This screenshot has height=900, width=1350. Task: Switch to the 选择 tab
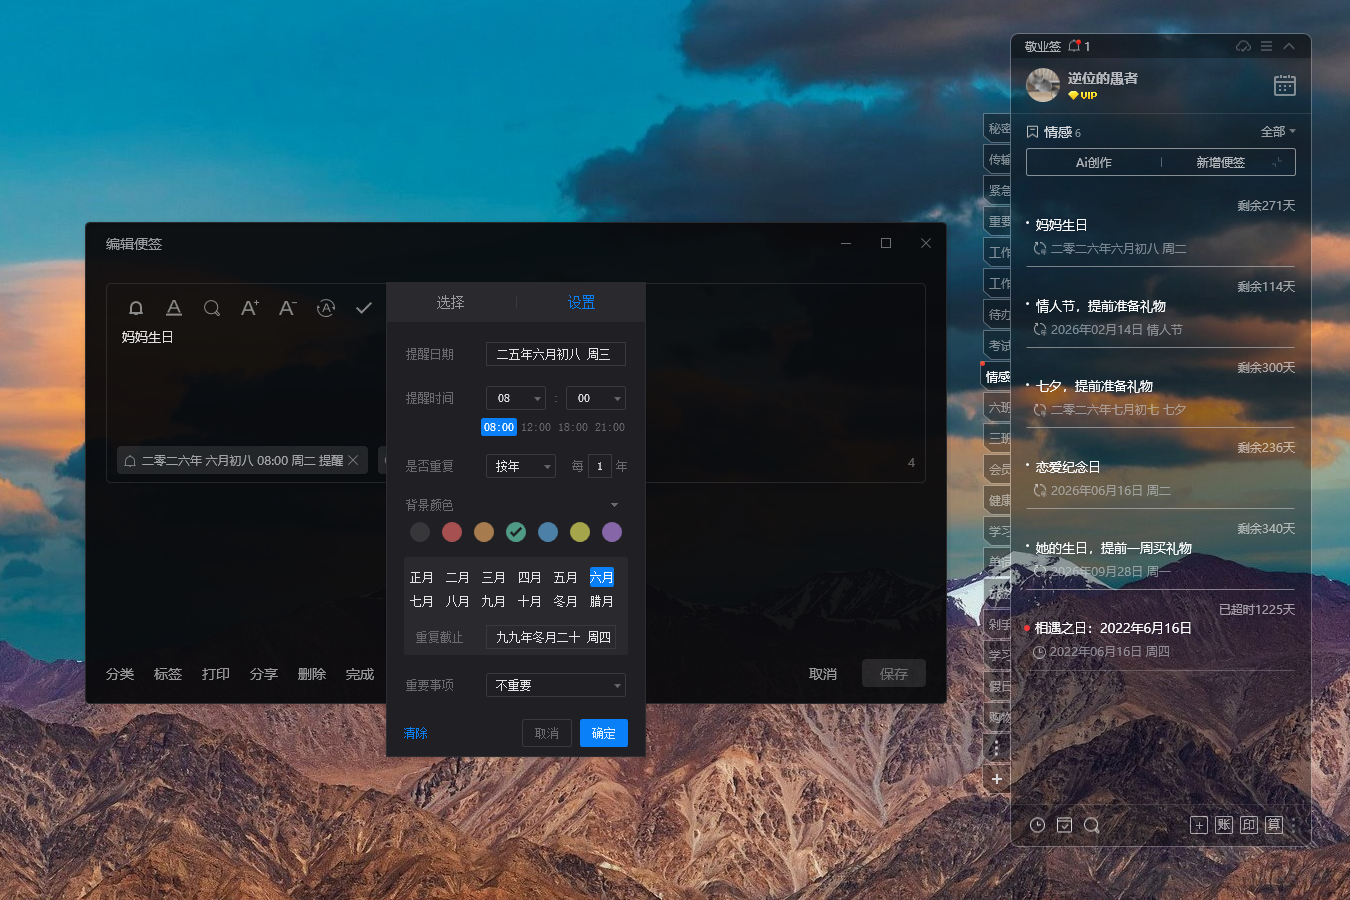coord(450,302)
